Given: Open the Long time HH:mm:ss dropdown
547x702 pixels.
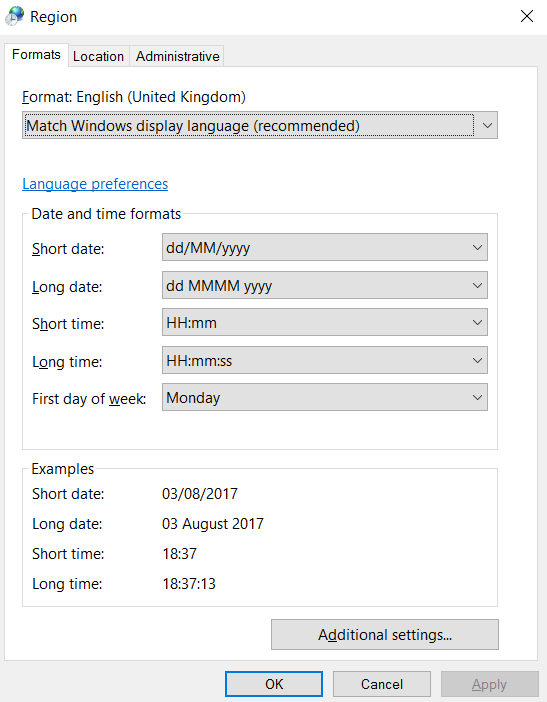Looking at the screenshot, I should tap(325, 360).
